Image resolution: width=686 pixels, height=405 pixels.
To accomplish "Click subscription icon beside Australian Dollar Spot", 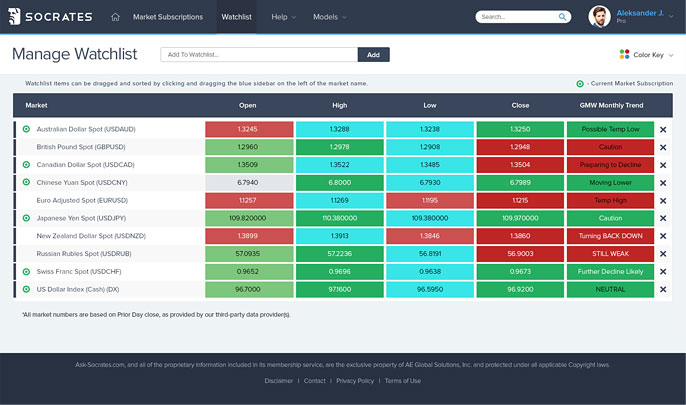I will 26,129.
